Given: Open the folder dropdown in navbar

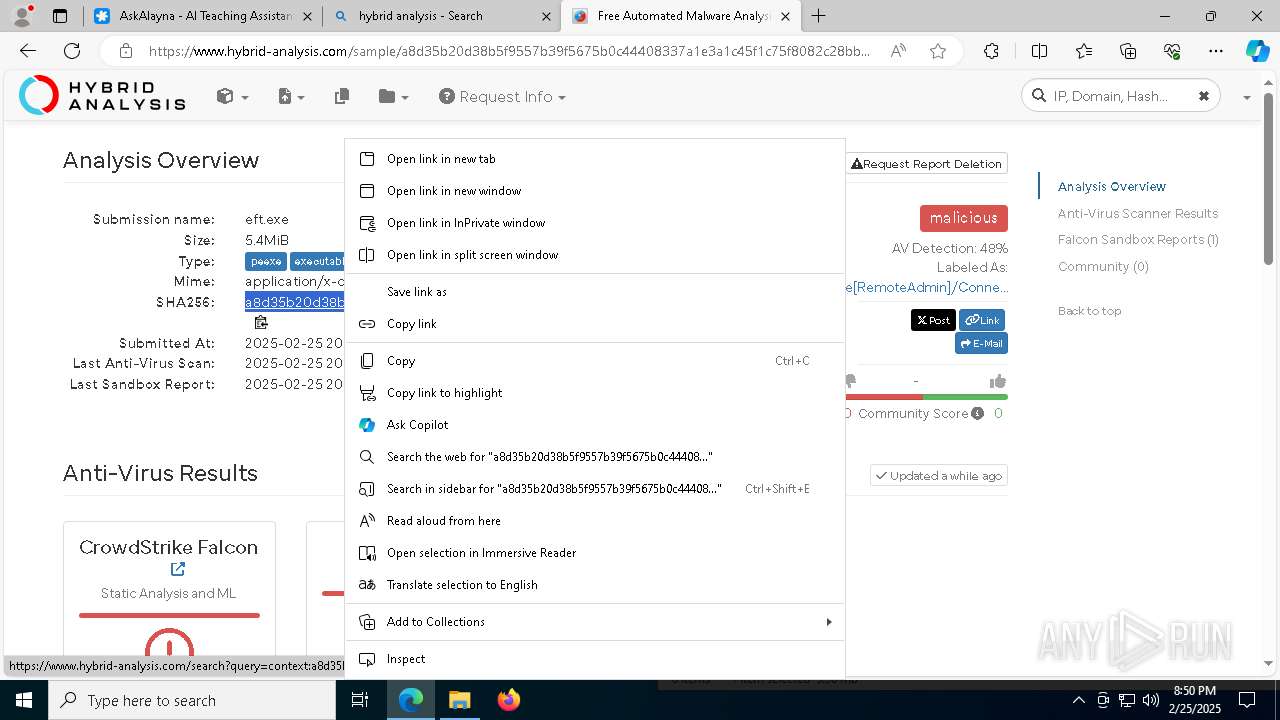Looking at the screenshot, I should coord(394,97).
